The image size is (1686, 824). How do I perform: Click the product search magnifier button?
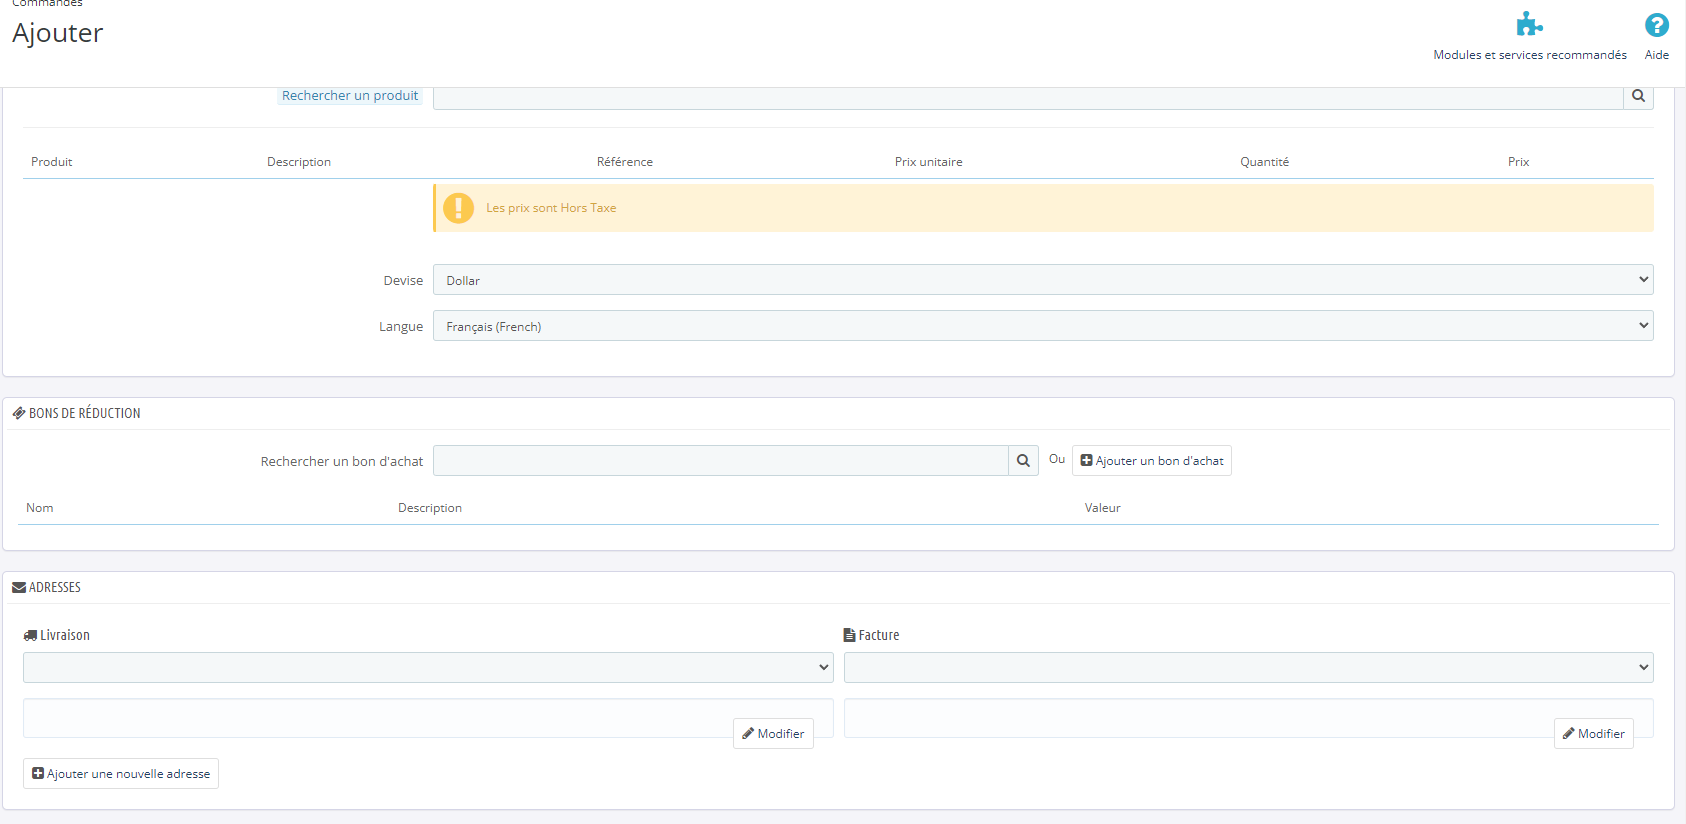pos(1638,96)
